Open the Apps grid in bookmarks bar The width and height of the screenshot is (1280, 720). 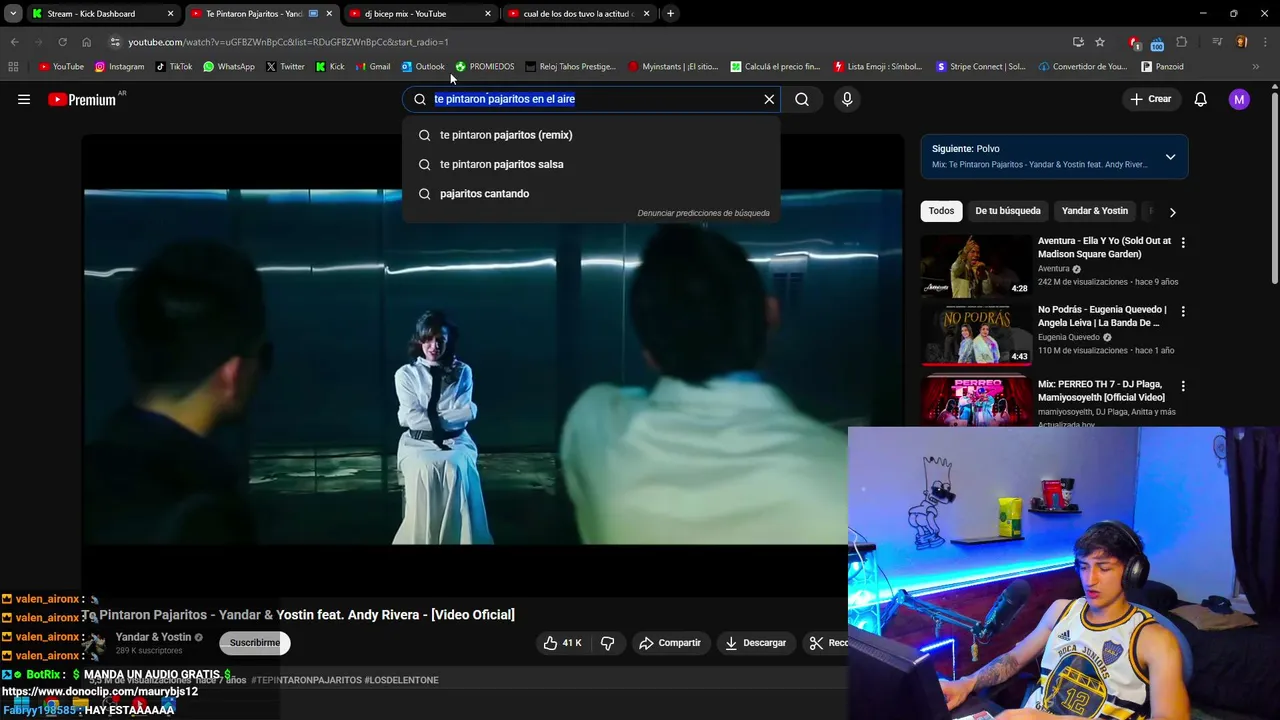pos(13,67)
